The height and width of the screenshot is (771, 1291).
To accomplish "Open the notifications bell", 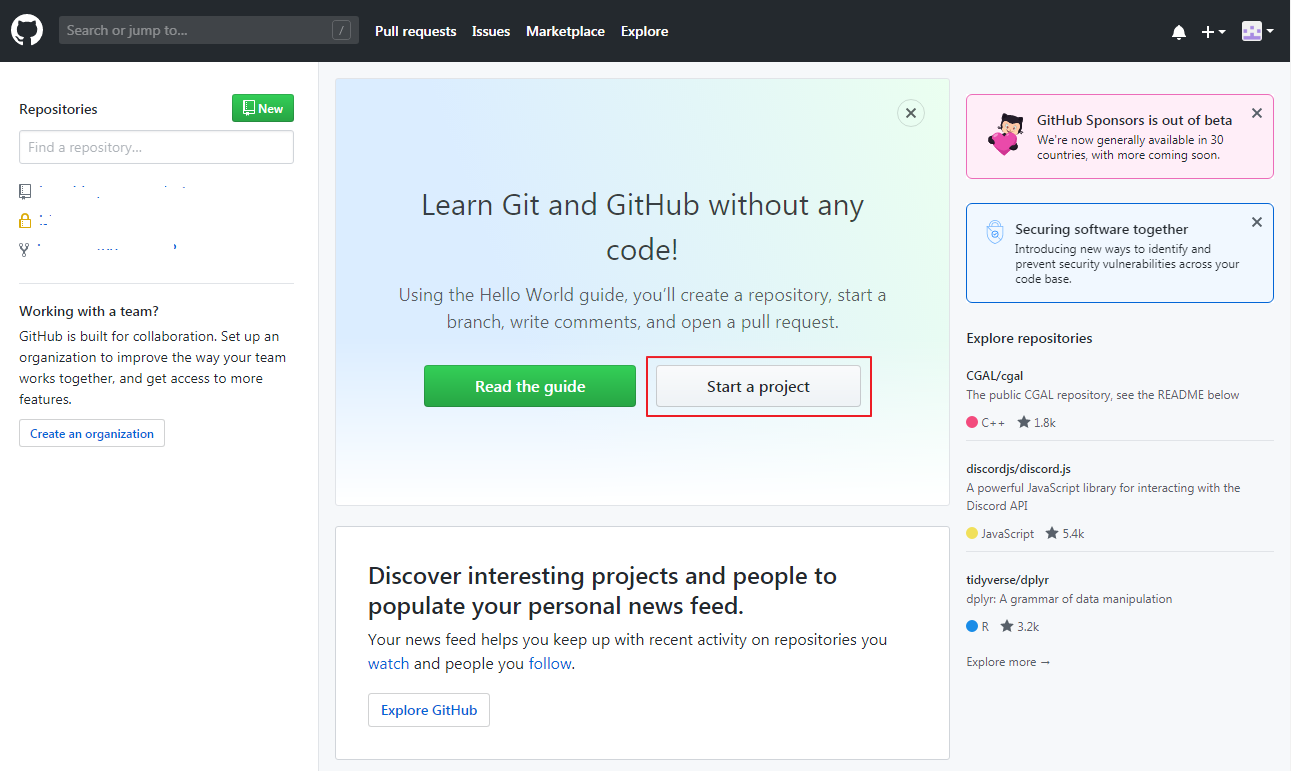I will [x=1179, y=32].
